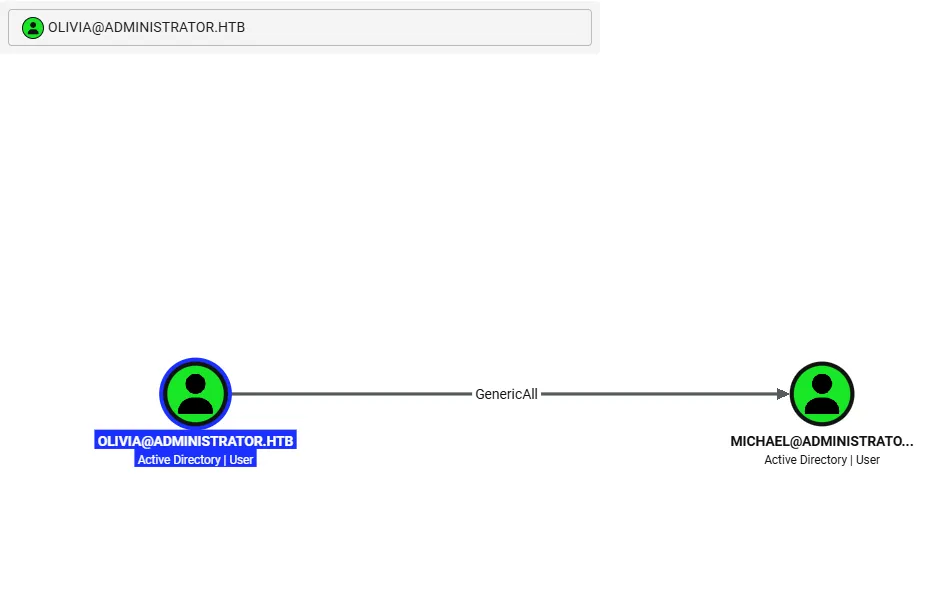The height and width of the screenshot is (589, 936).
Task: Select the GenericAll edge label
Action: click(506, 394)
